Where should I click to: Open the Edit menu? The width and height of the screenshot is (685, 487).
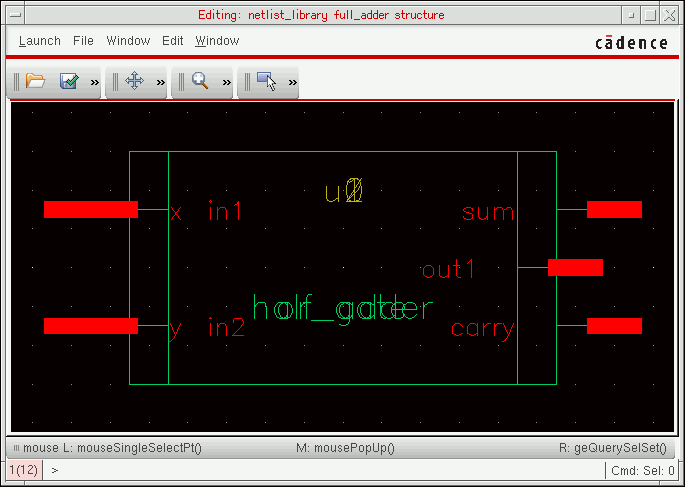(x=173, y=41)
